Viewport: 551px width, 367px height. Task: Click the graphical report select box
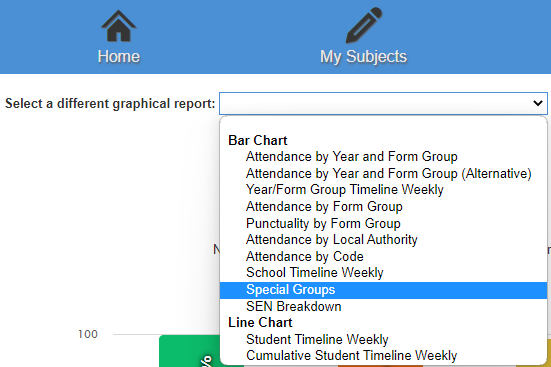(x=383, y=103)
